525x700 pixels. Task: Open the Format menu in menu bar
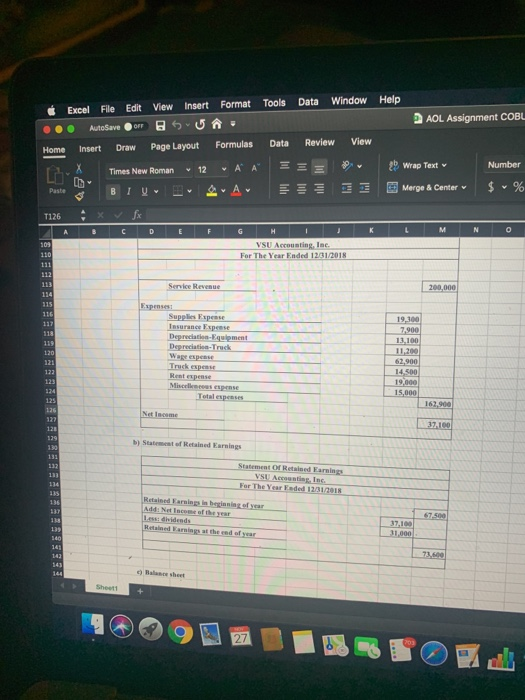click(235, 104)
